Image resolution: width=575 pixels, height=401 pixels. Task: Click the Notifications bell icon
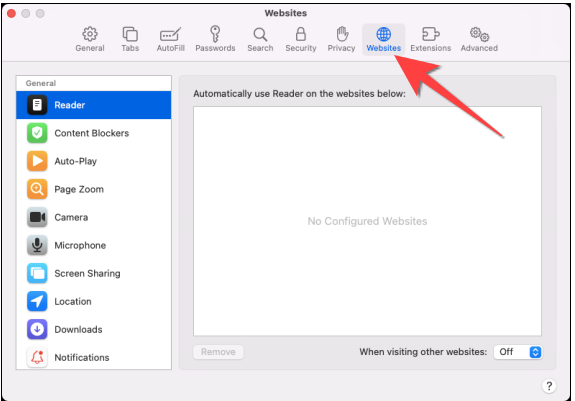click(x=37, y=357)
